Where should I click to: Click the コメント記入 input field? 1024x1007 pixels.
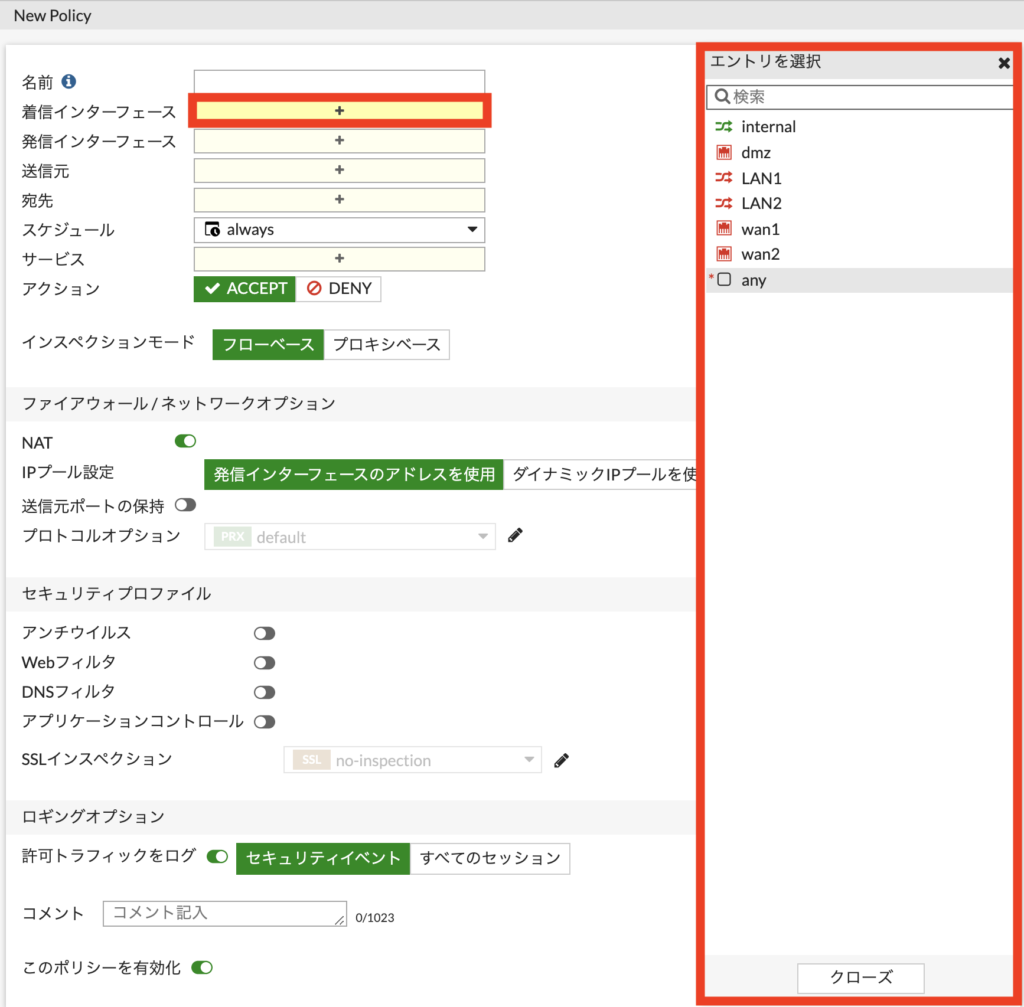[x=224, y=913]
